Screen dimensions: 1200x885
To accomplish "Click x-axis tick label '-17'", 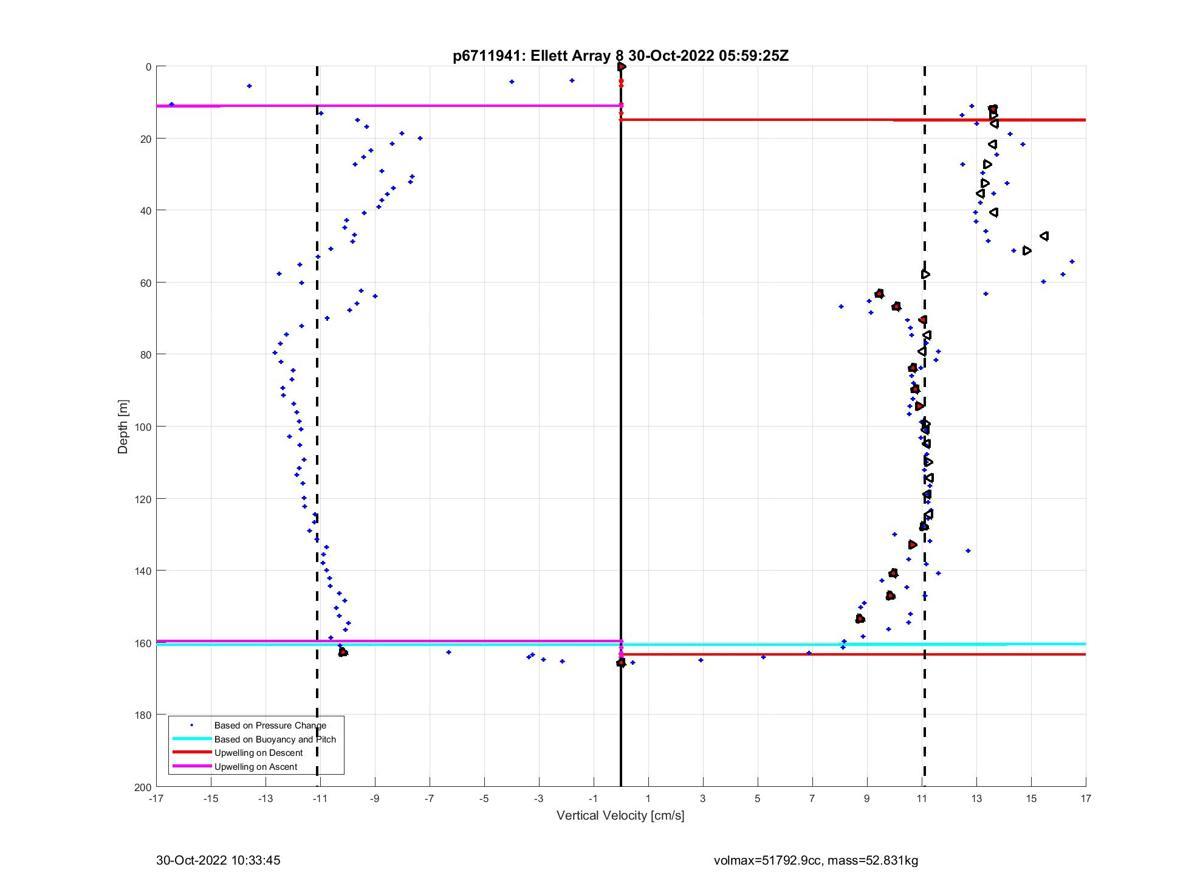I will [156, 798].
